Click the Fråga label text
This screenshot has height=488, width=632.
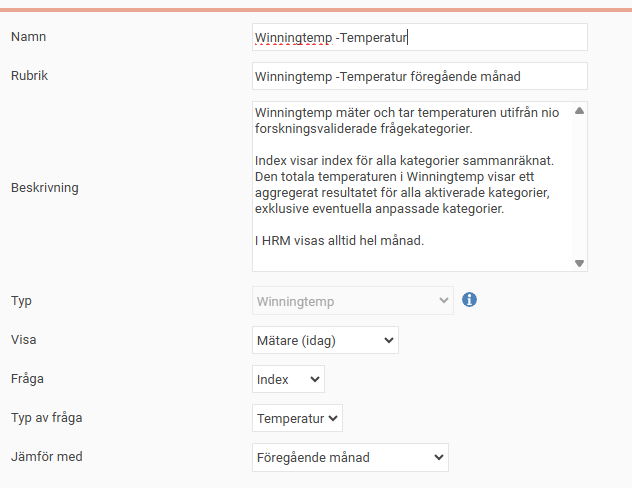tap(27, 379)
